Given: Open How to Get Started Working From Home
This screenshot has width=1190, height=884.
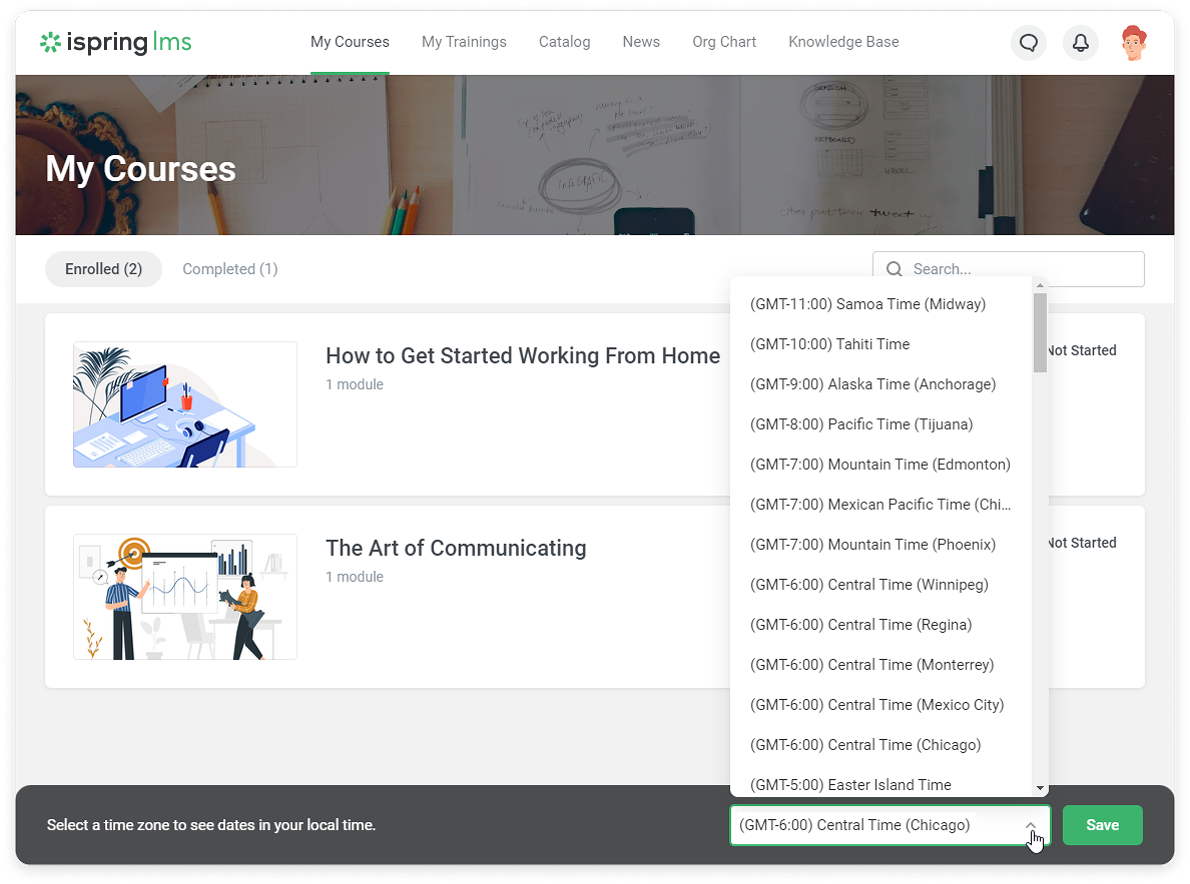Looking at the screenshot, I should pyautogui.click(x=522, y=356).
